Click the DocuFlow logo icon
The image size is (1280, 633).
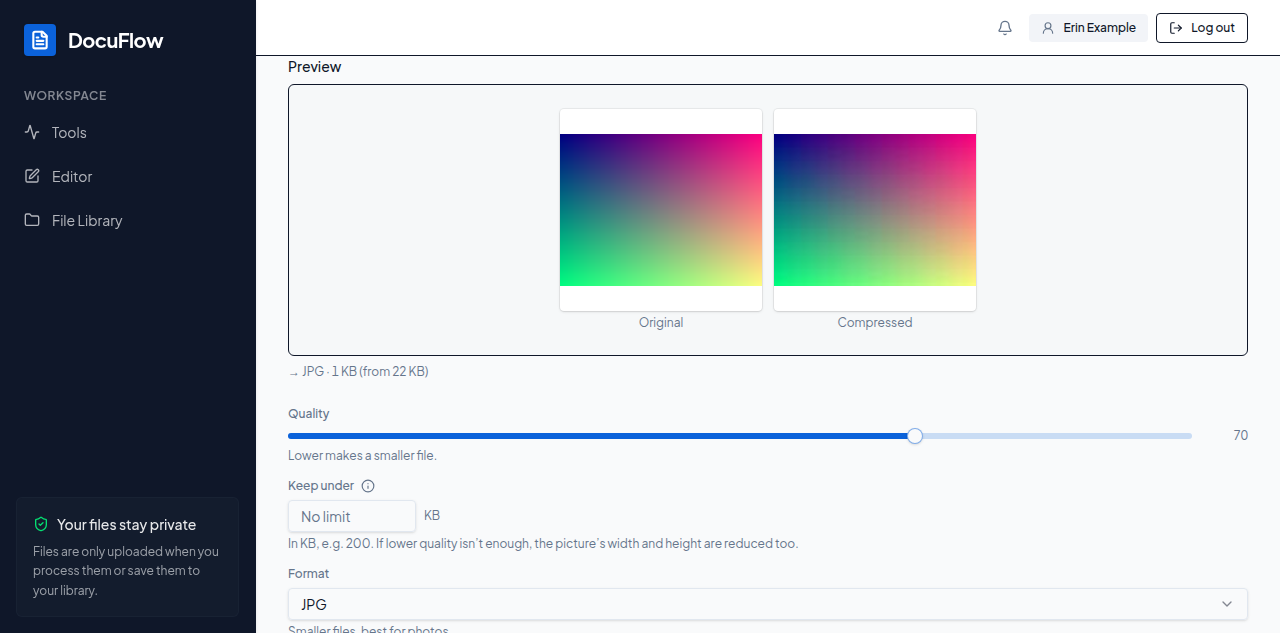[40, 40]
